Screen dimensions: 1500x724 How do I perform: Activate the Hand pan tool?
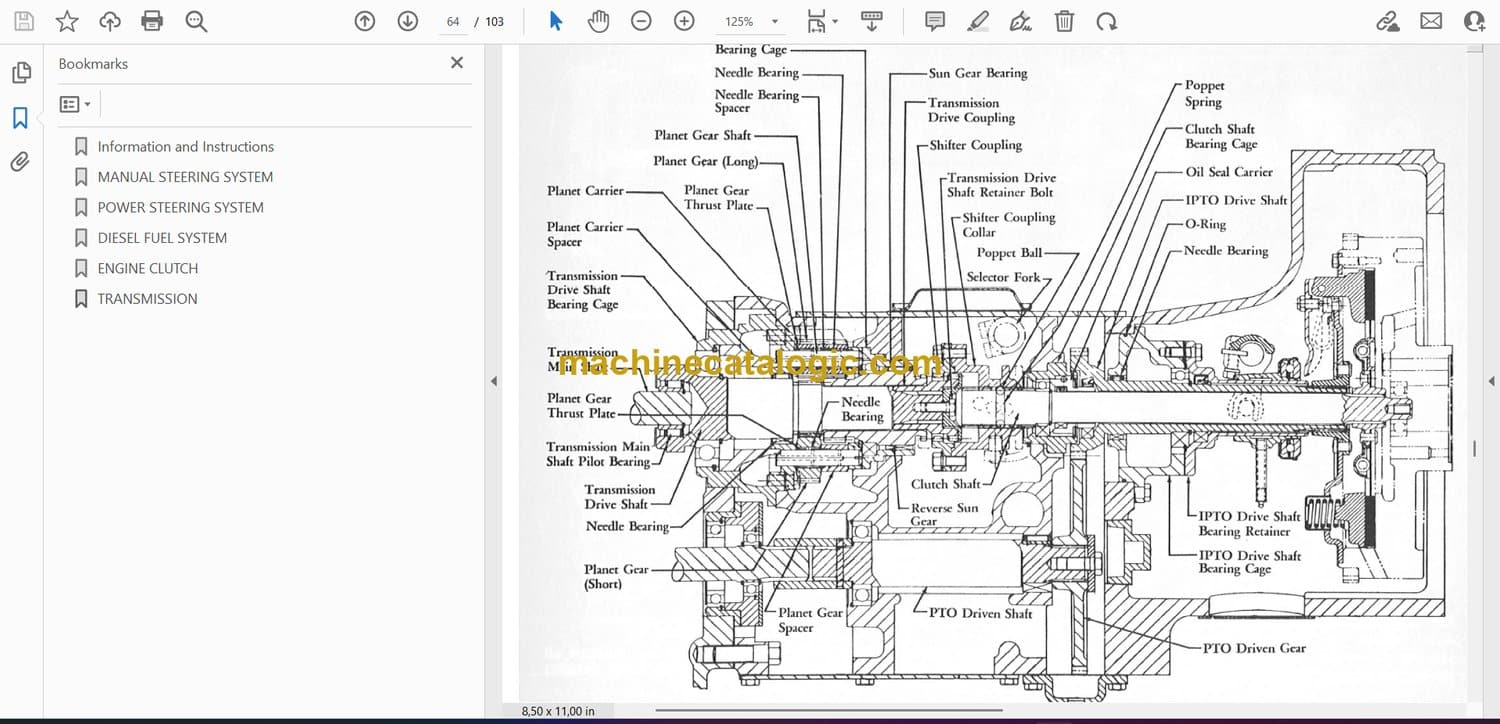[598, 21]
